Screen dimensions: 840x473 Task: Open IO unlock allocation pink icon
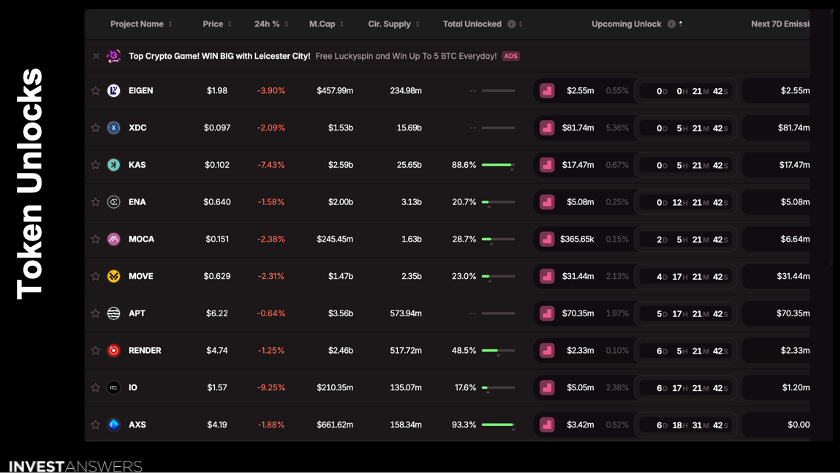547,387
